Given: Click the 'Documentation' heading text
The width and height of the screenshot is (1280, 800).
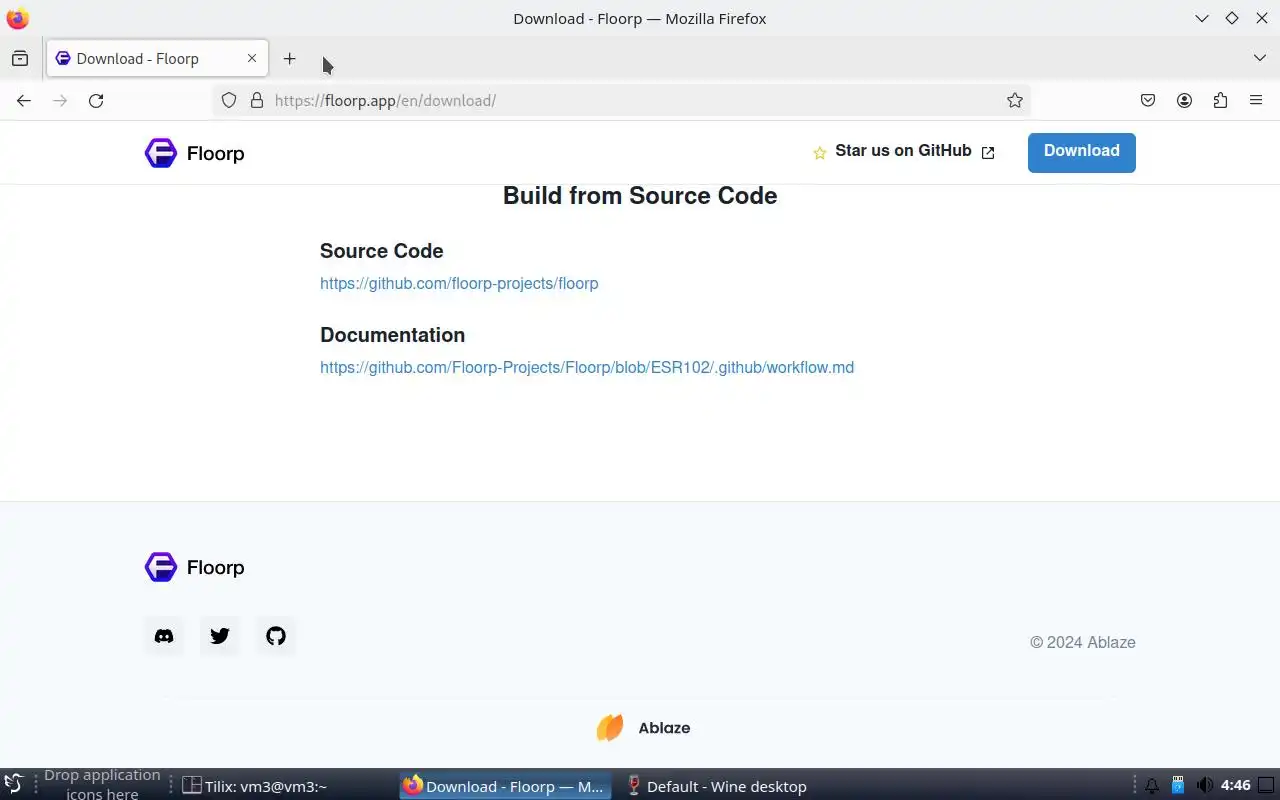Looking at the screenshot, I should [x=392, y=335].
